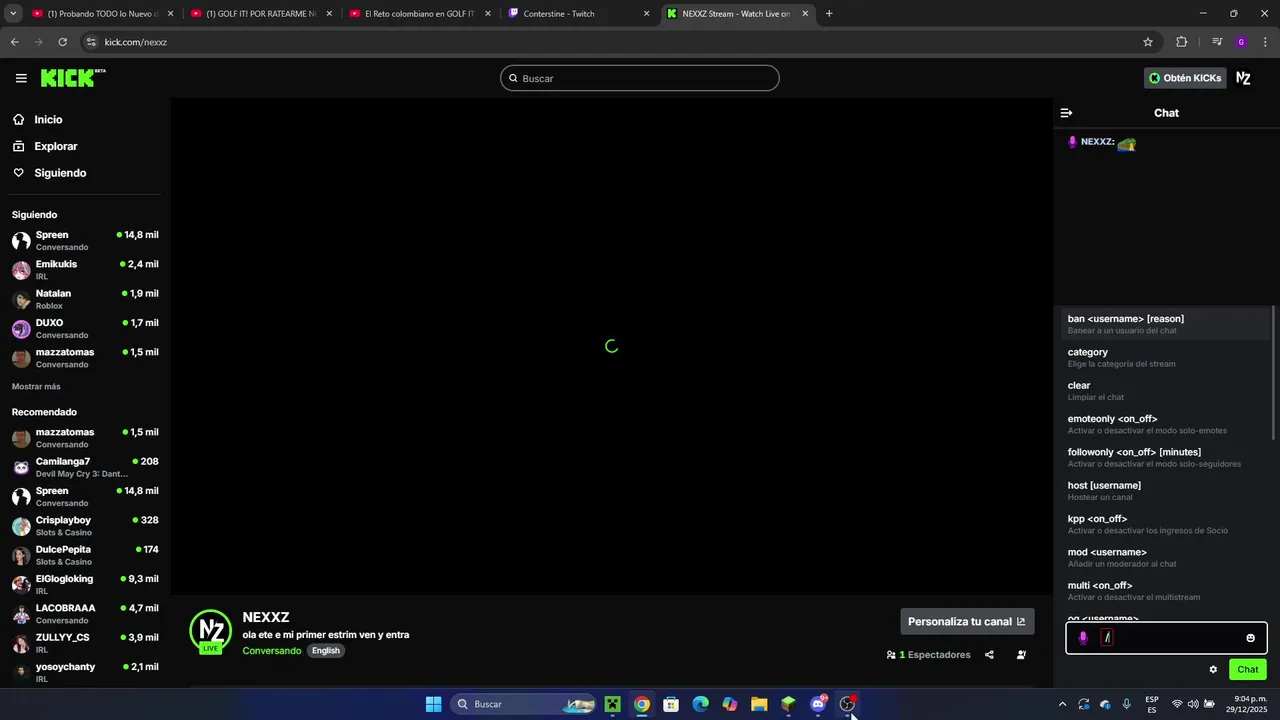
Task: Select the 'ban <username> [reason]' command
Action: 1165,324
